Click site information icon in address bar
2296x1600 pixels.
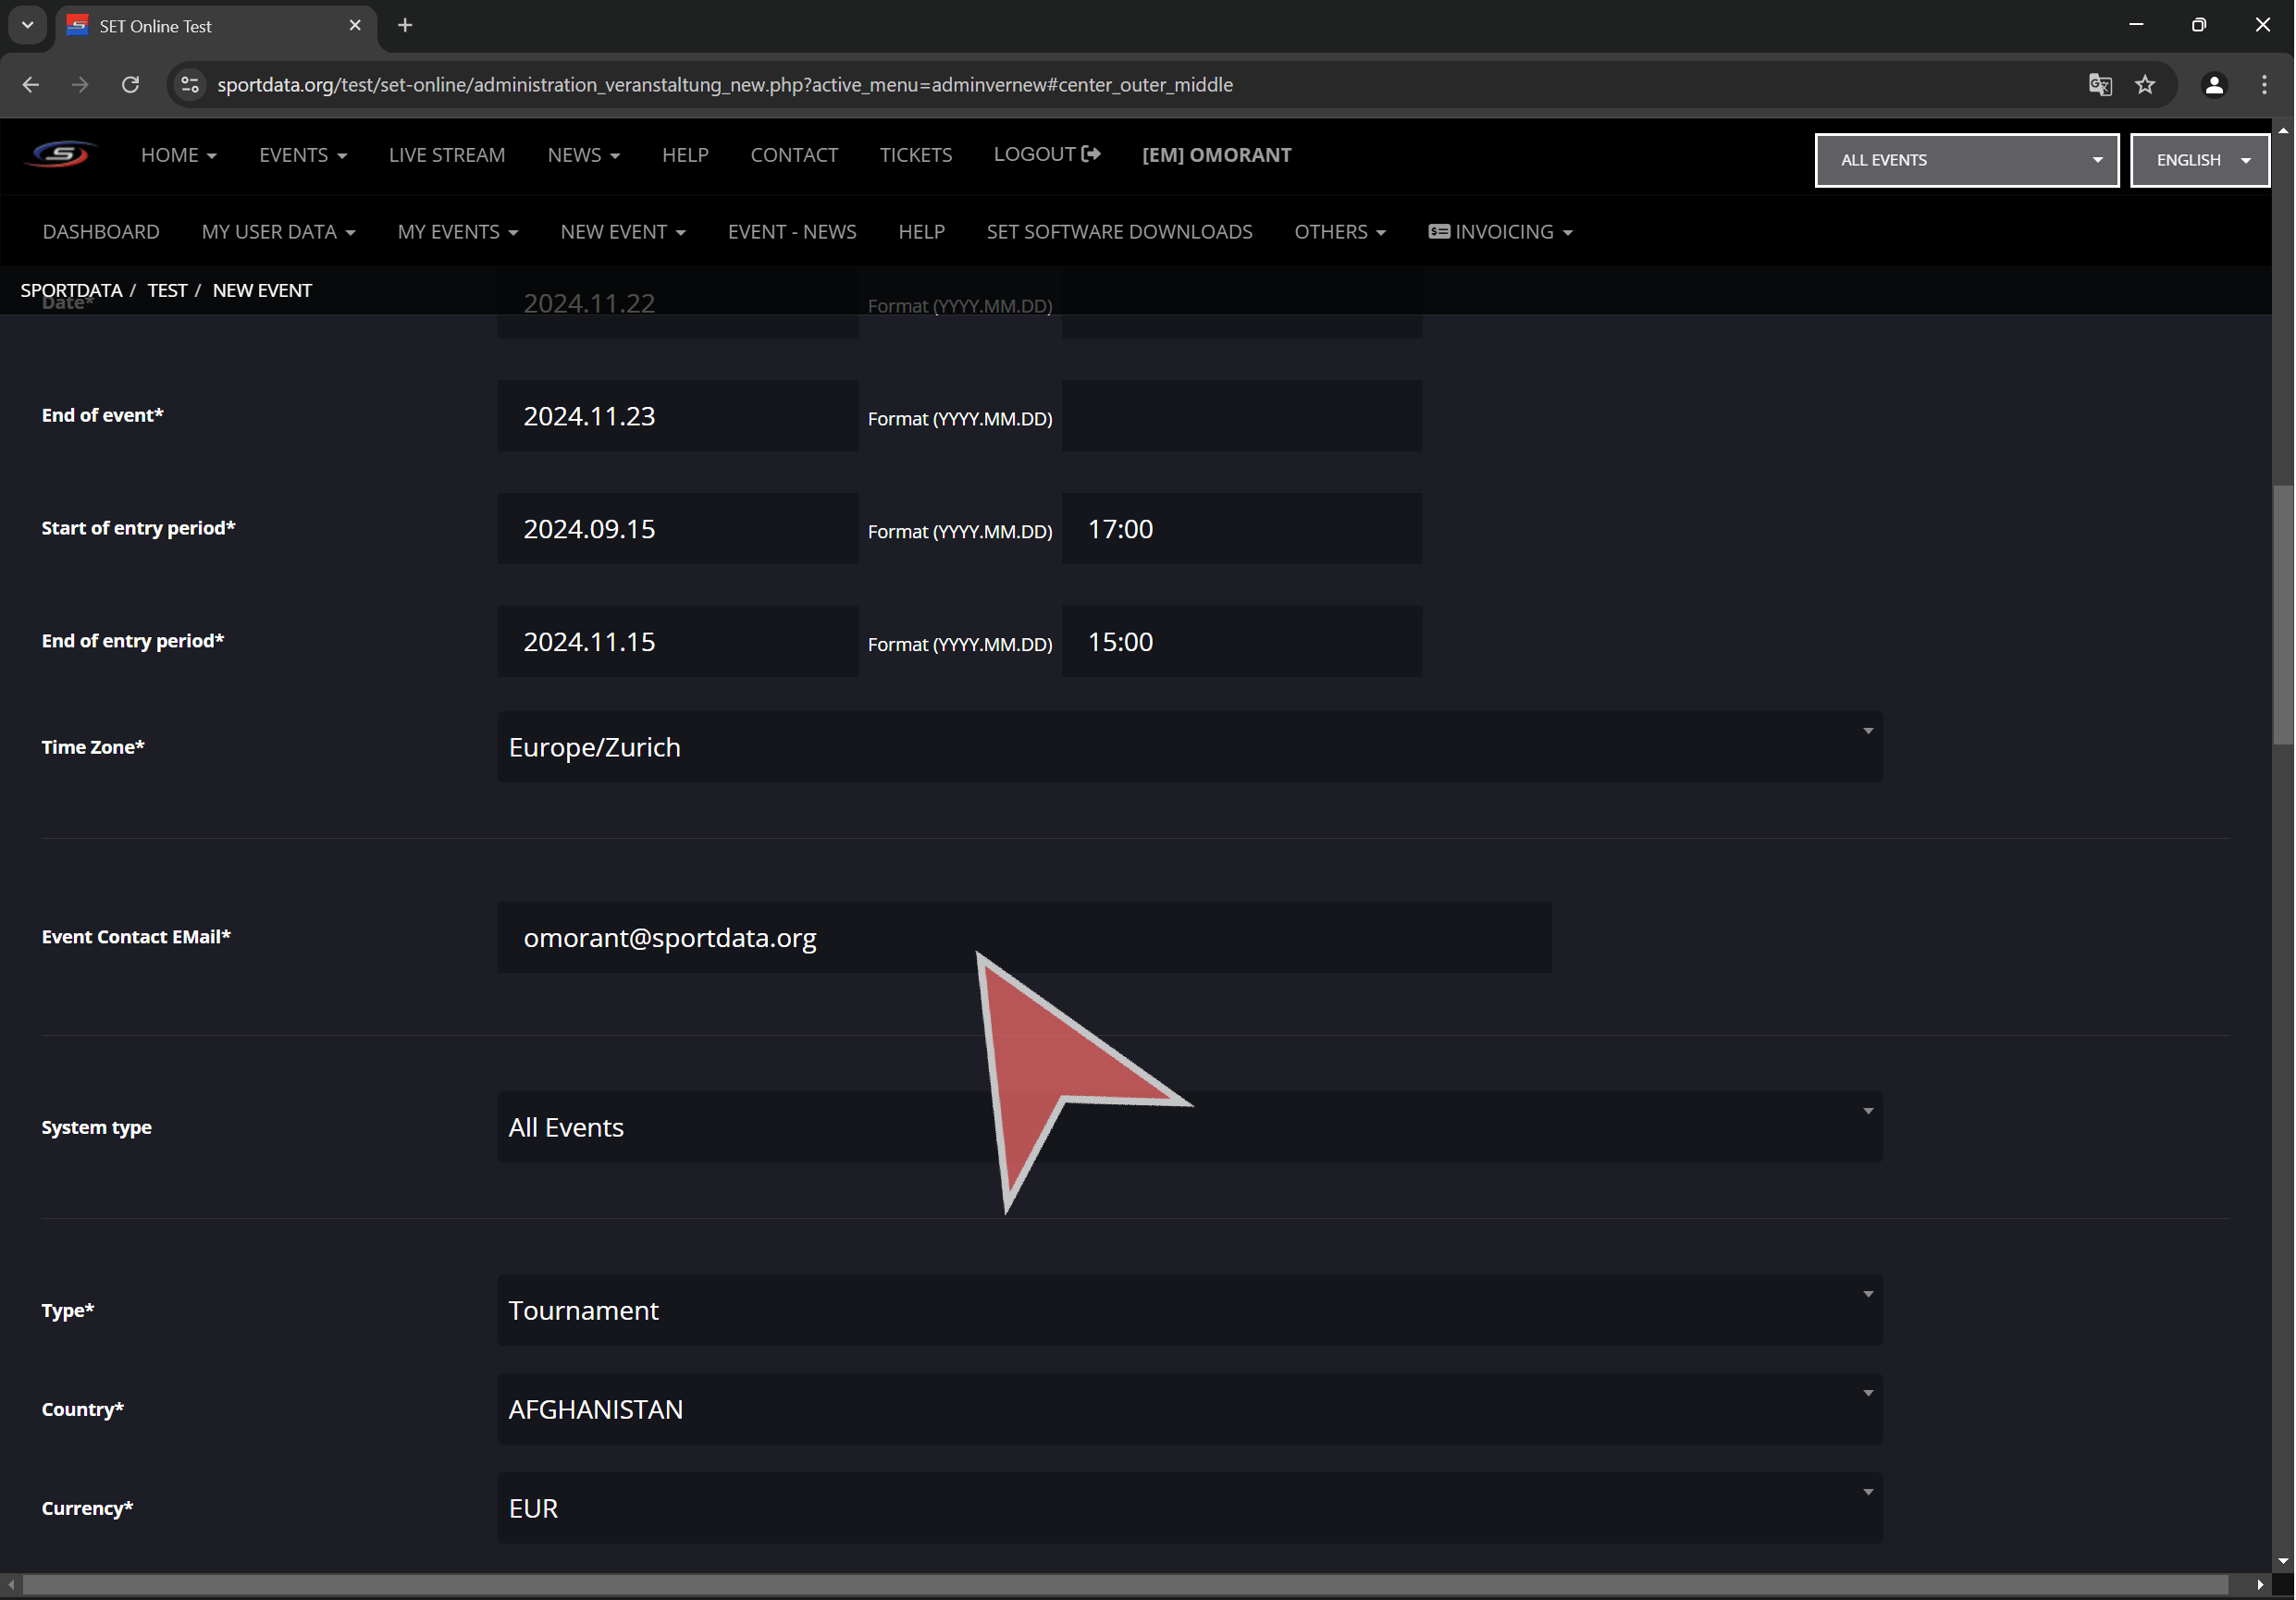tap(190, 85)
